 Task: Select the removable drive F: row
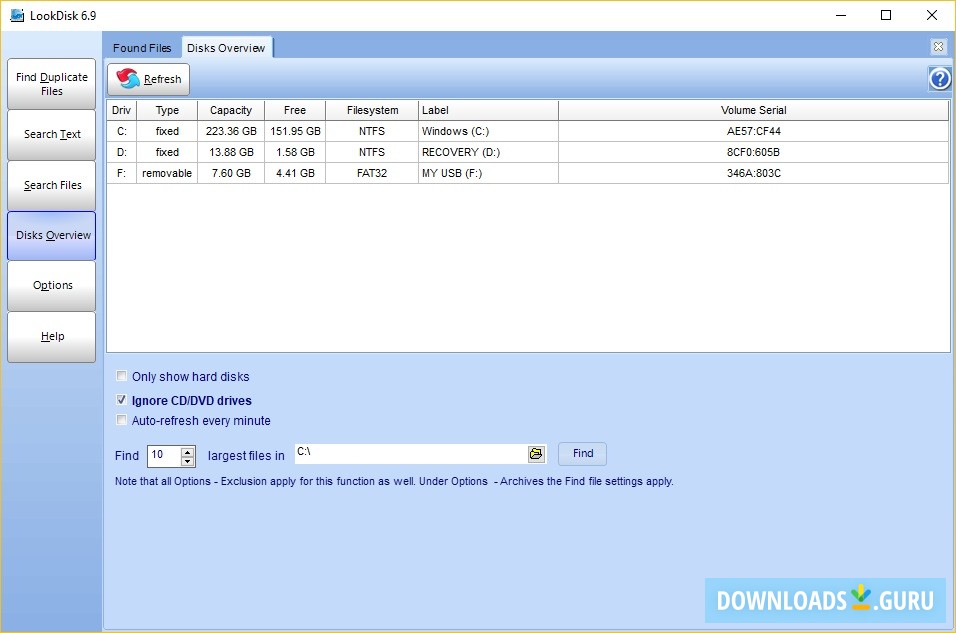[300, 173]
